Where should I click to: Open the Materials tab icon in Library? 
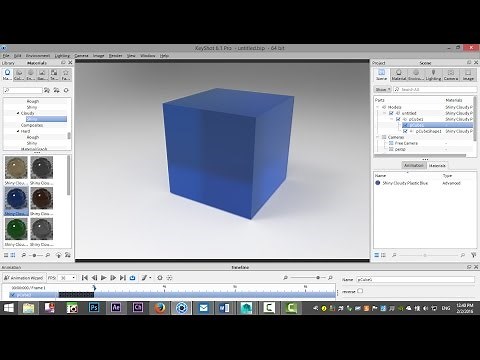click(x=7, y=74)
